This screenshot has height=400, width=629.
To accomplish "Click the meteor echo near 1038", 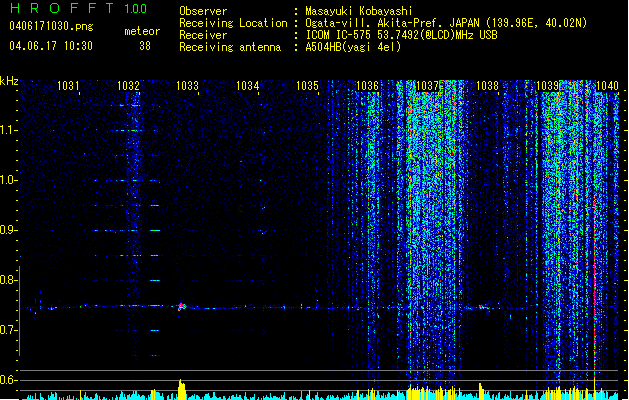I will tap(481, 307).
